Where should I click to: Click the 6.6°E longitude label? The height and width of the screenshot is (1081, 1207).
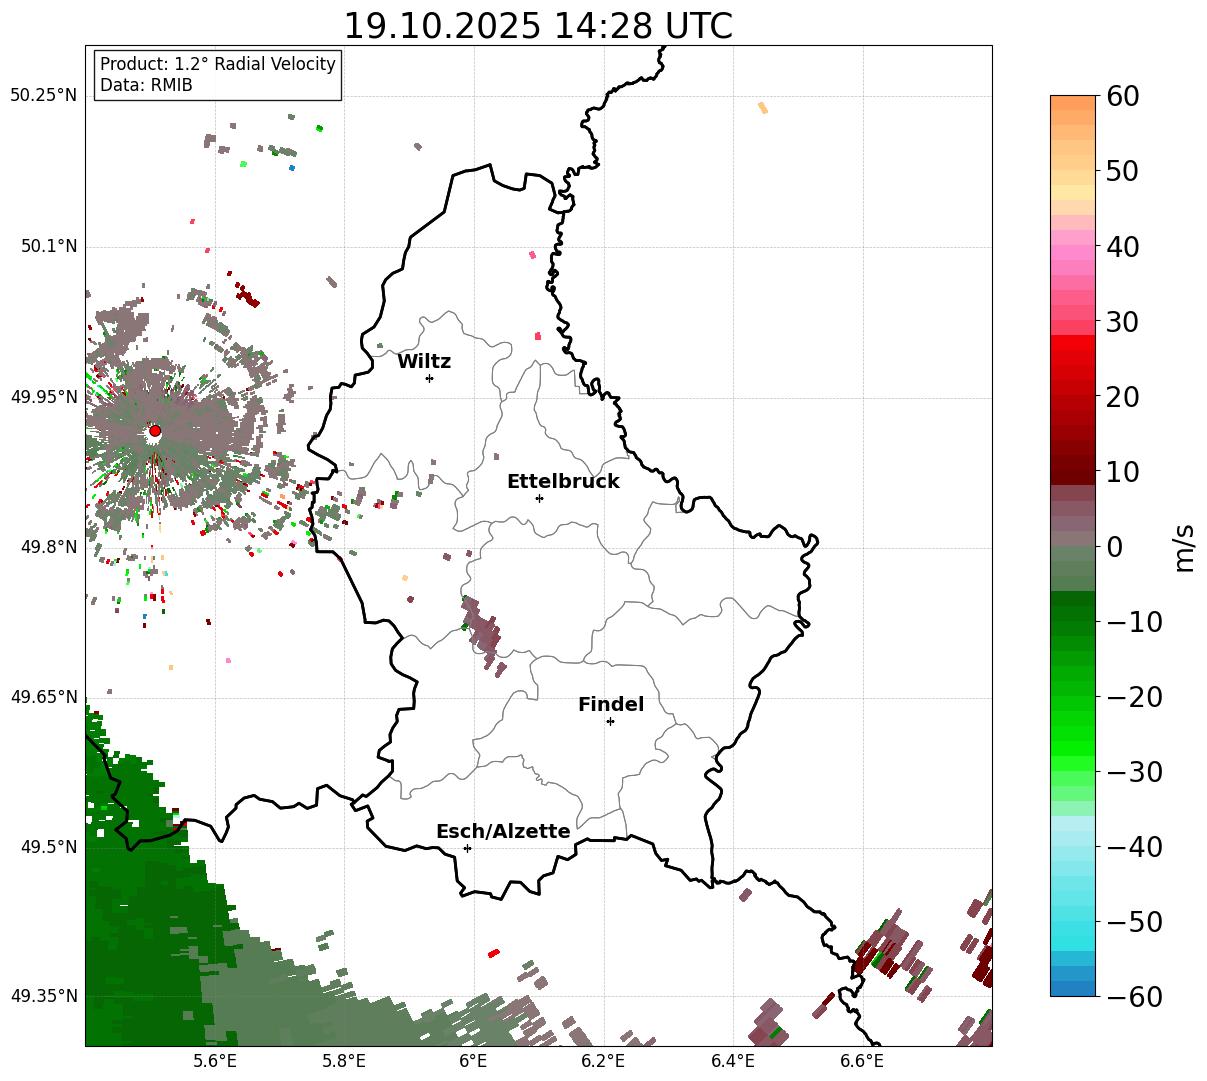click(x=862, y=1062)
